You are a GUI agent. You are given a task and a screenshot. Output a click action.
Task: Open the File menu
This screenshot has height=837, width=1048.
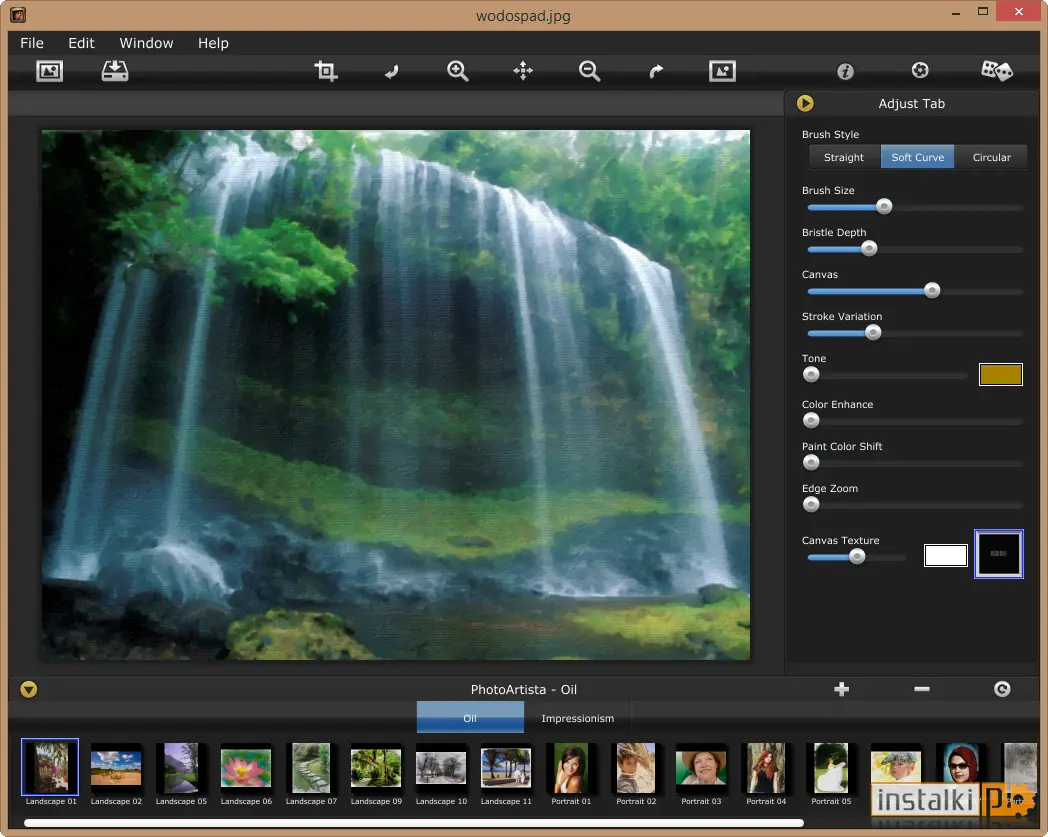[x=32, y=43]
